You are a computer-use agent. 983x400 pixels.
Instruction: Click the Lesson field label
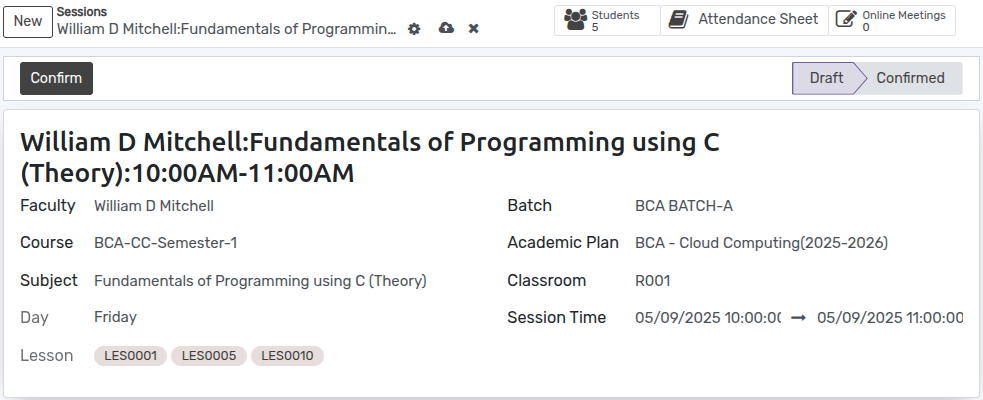tap(46, 355)
